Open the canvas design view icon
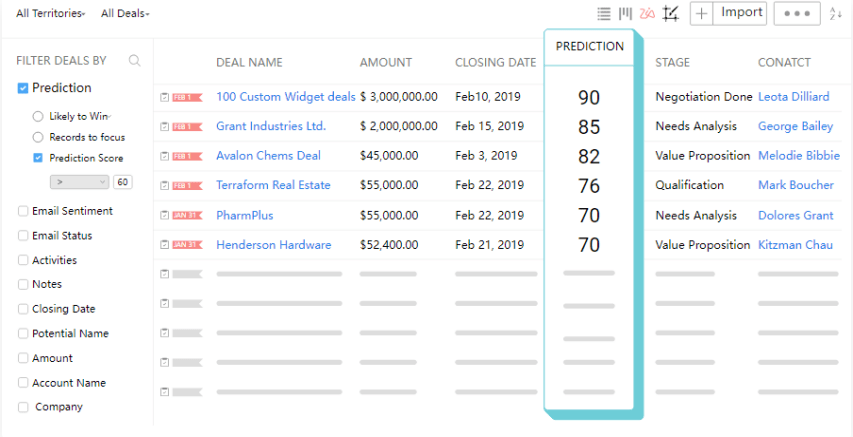 point(671,14)
